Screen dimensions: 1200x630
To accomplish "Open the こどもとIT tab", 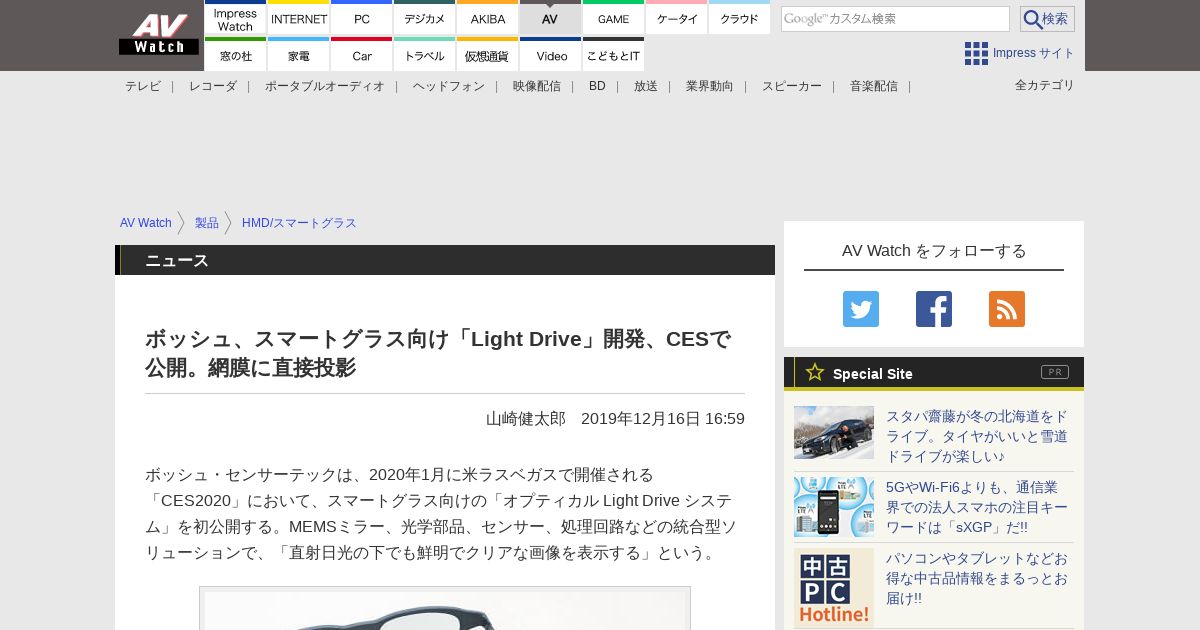I will point(614,55).
